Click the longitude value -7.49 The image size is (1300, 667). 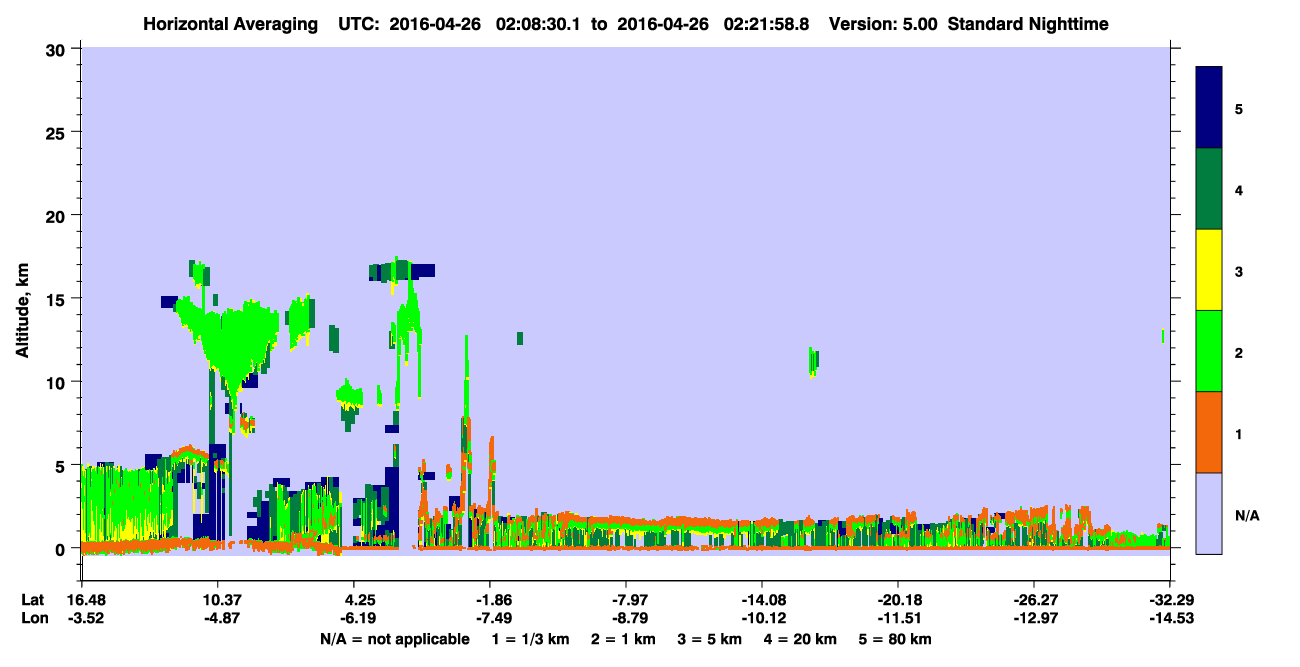(x=488, y=618)
